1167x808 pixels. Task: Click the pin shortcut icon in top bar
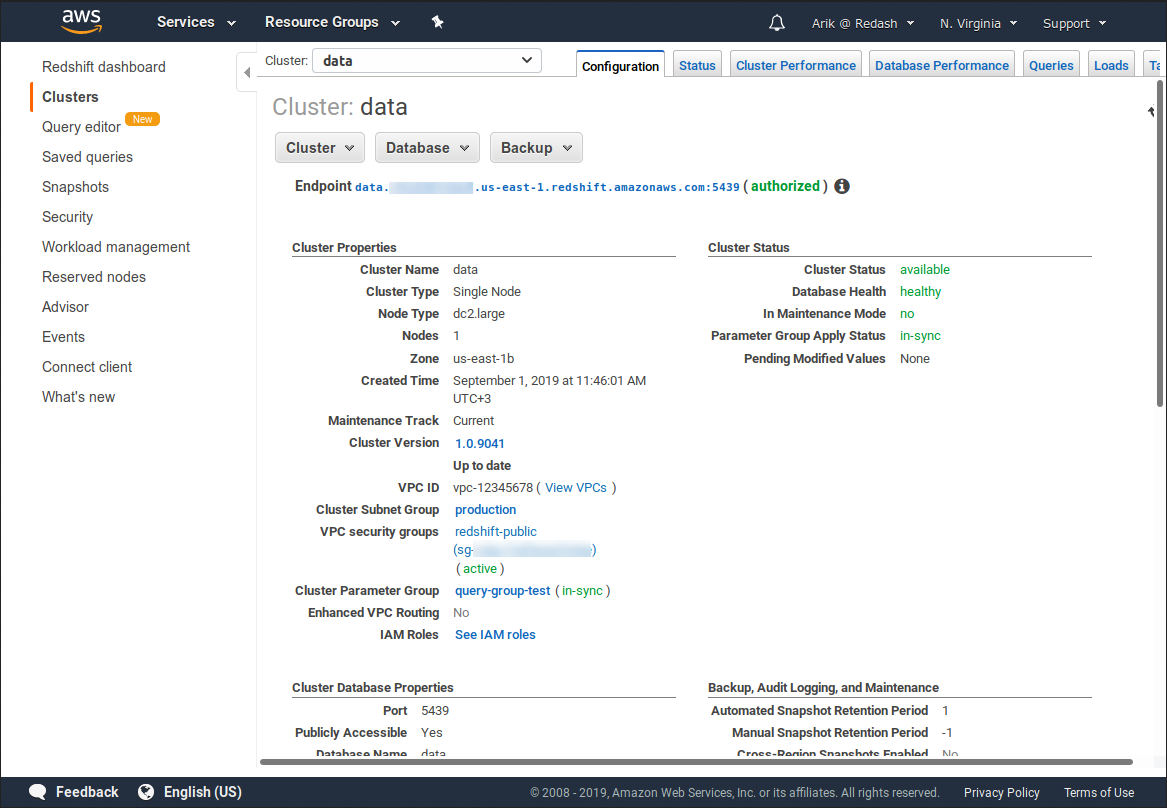click(x=438, y=22)
